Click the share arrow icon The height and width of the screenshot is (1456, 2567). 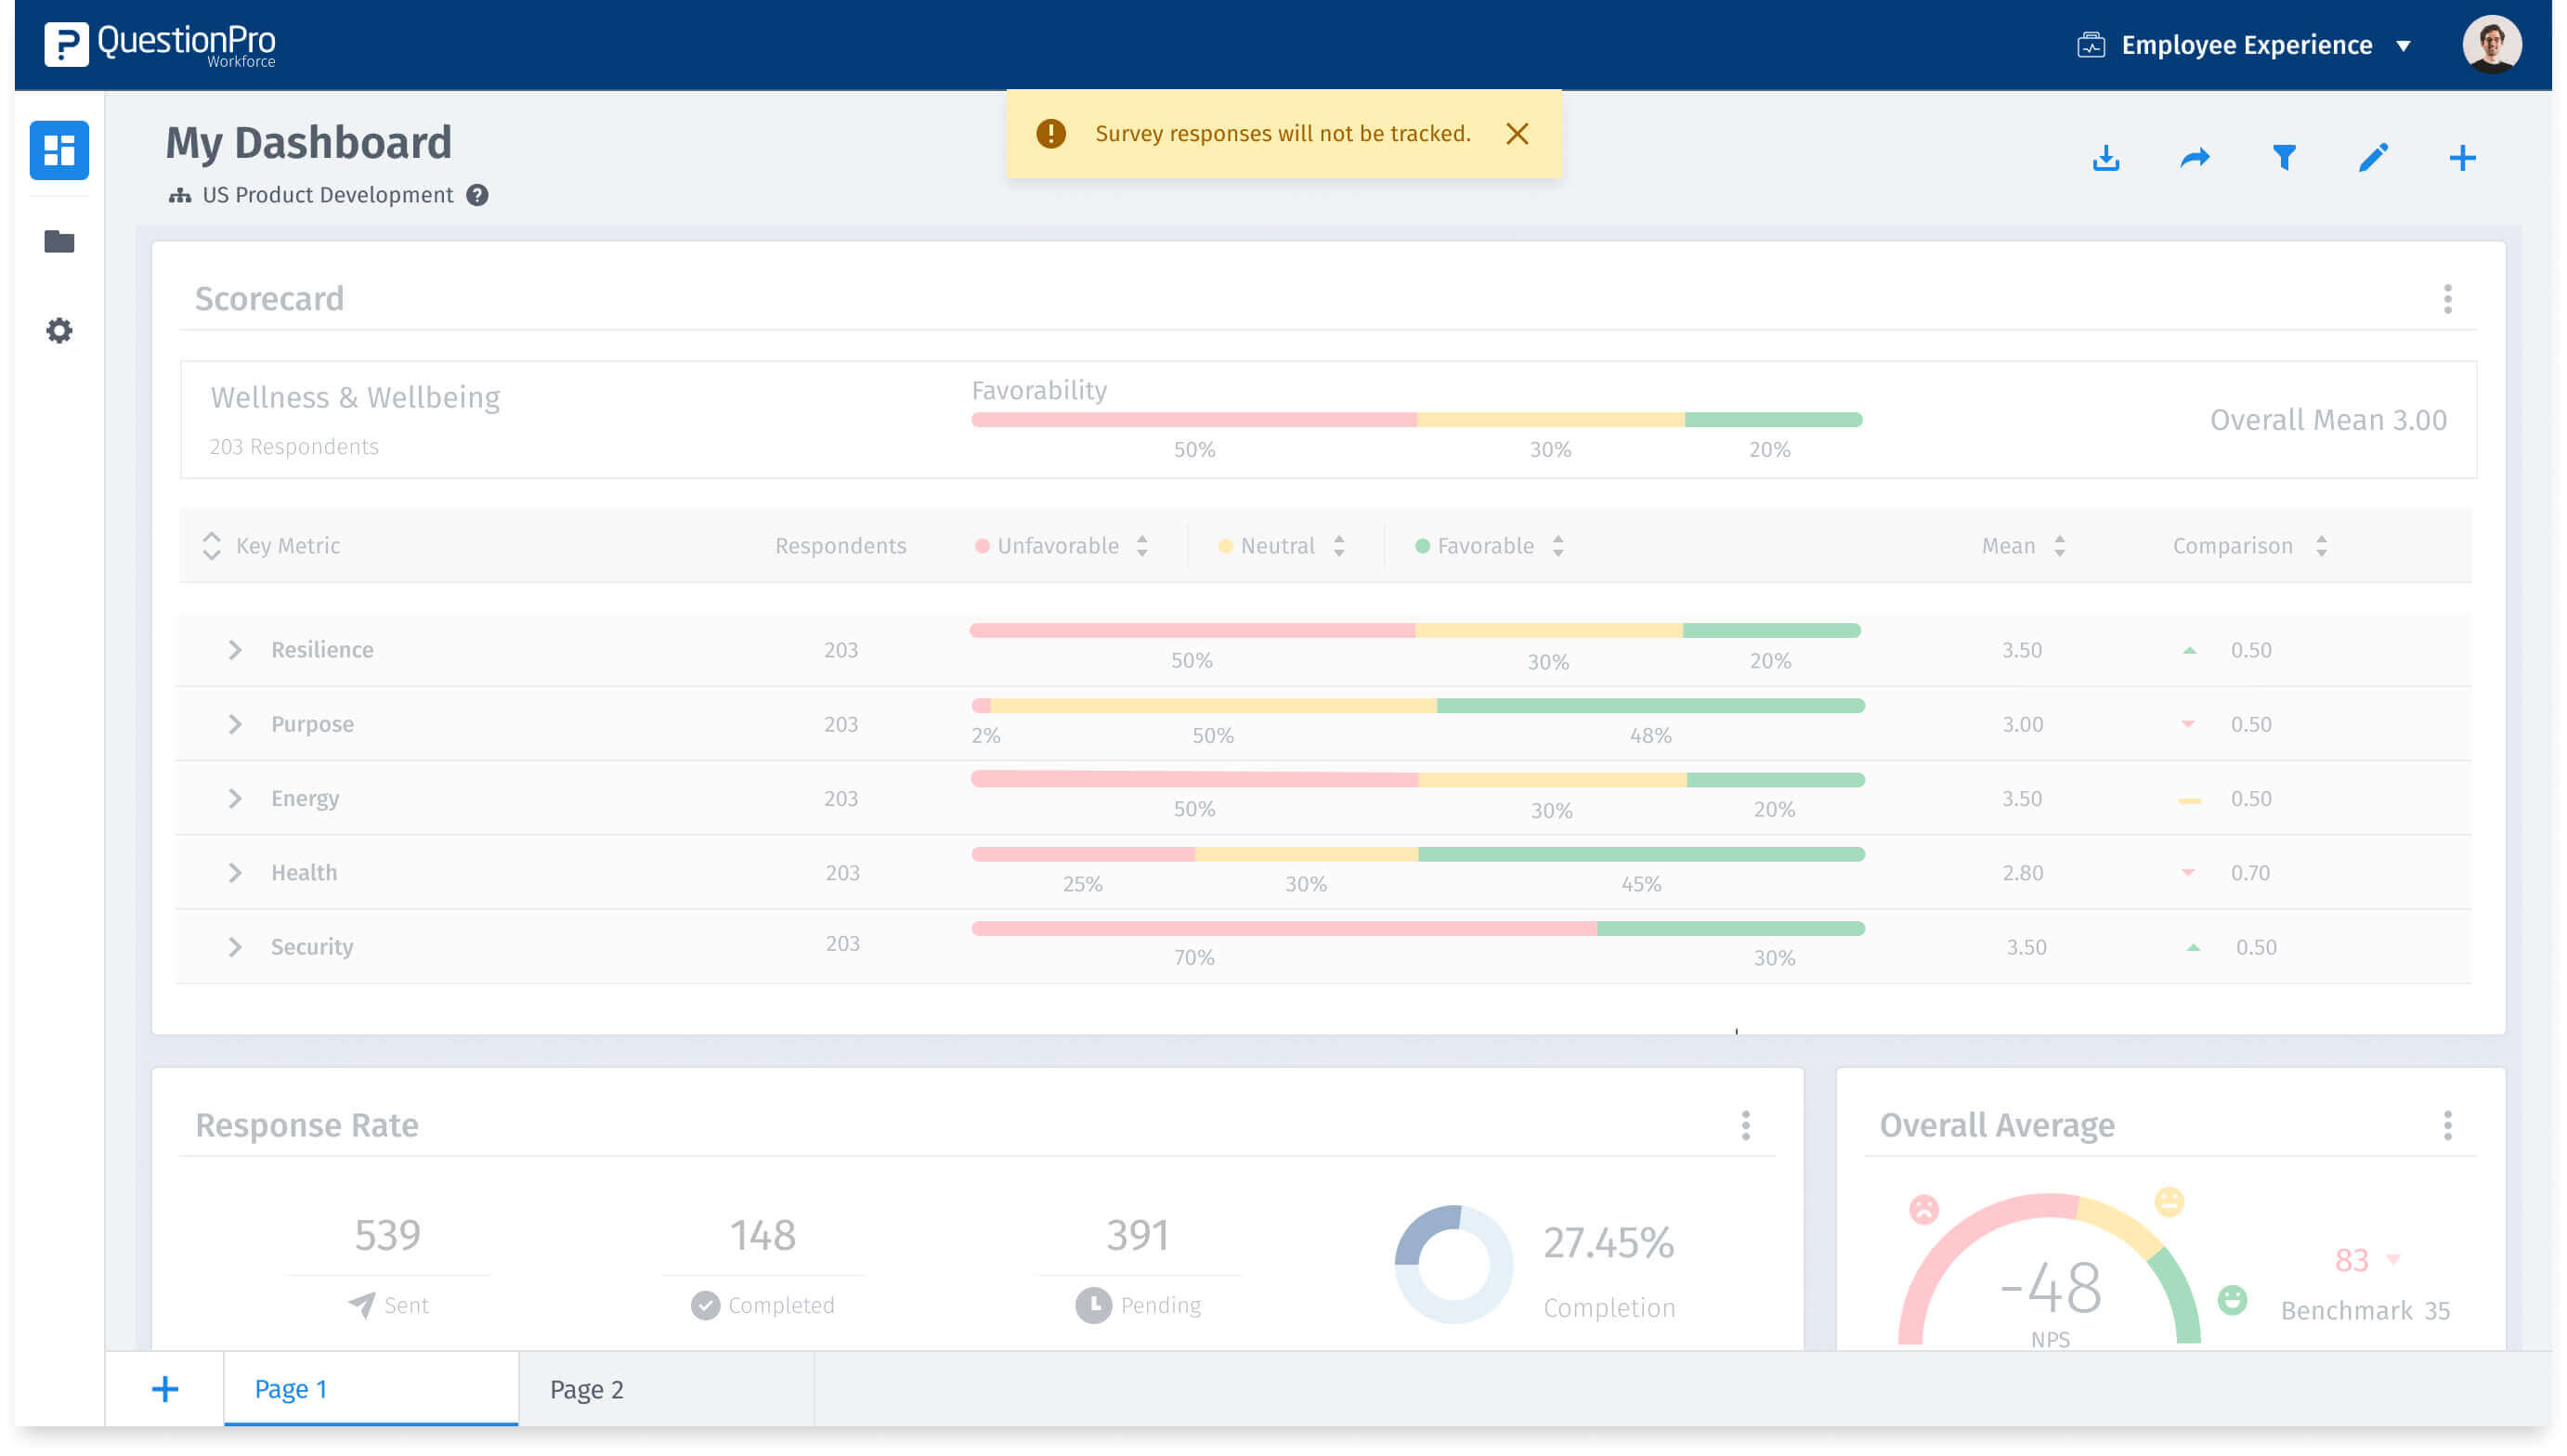pyautogui.click(x=2194, y=158)
